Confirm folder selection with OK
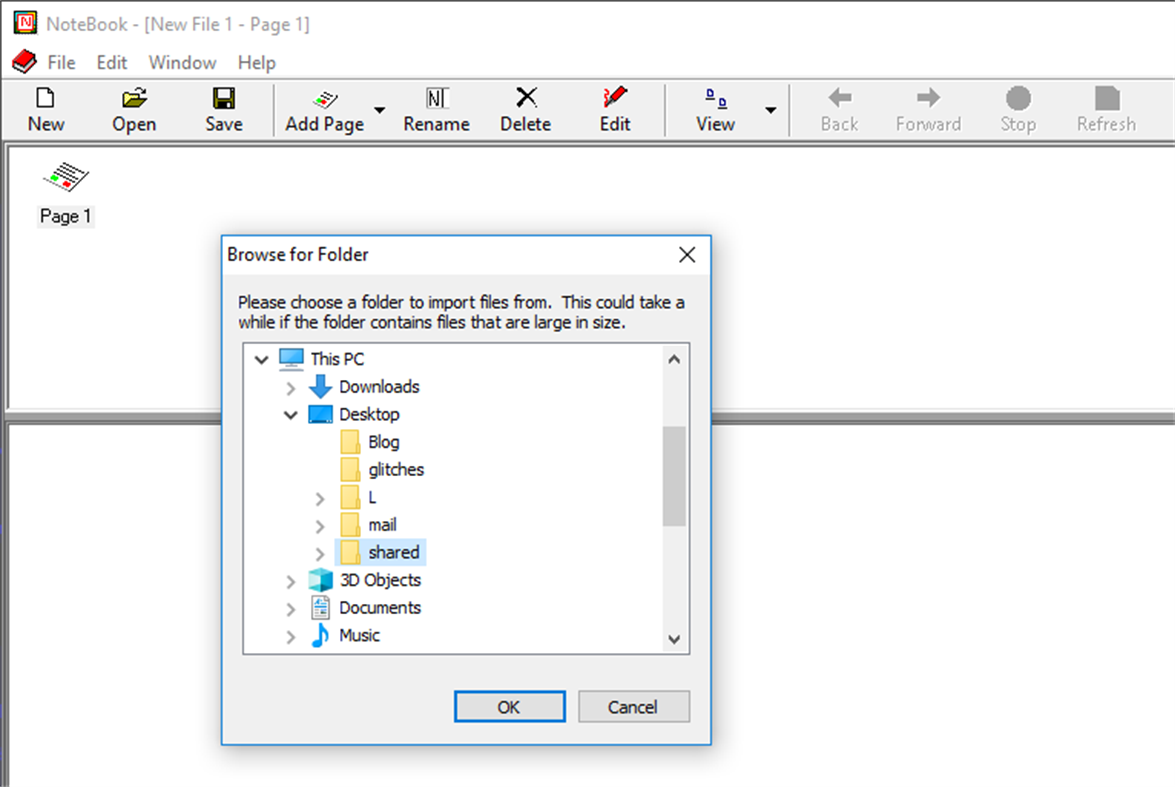 click(x=510, y=707)
